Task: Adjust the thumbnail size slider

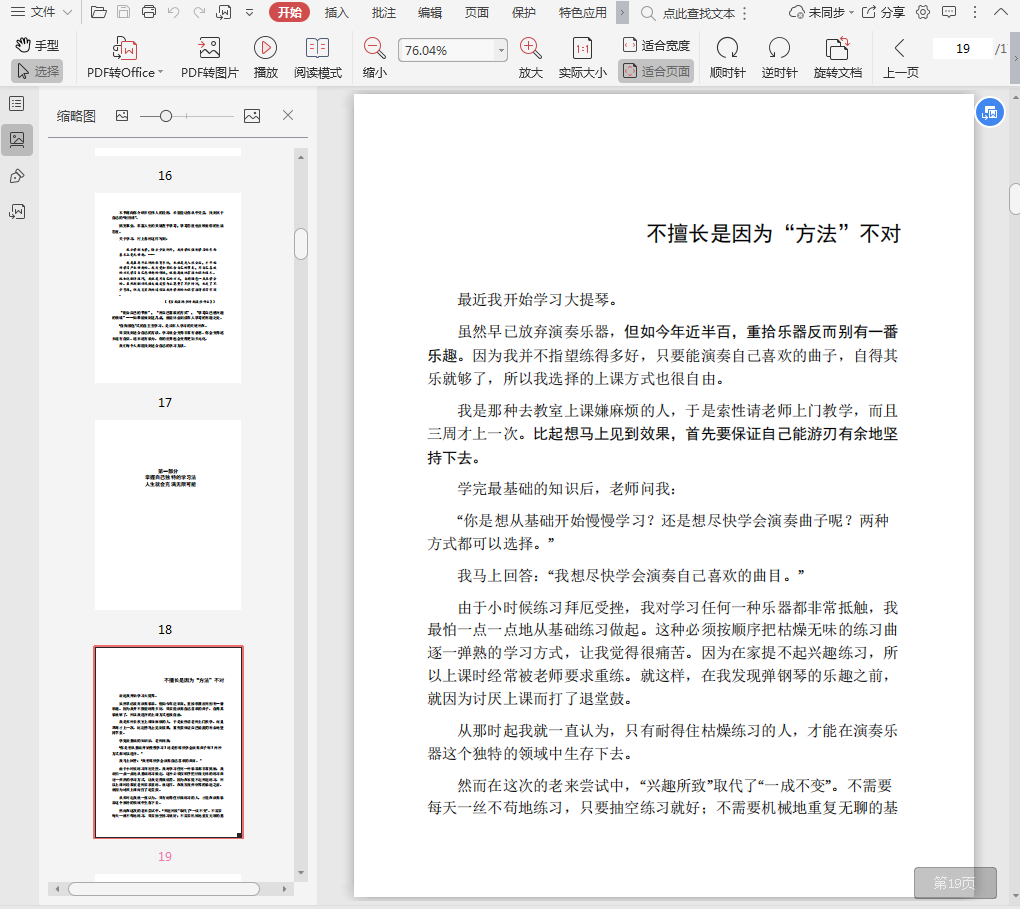Action: (x=166, y=116)
